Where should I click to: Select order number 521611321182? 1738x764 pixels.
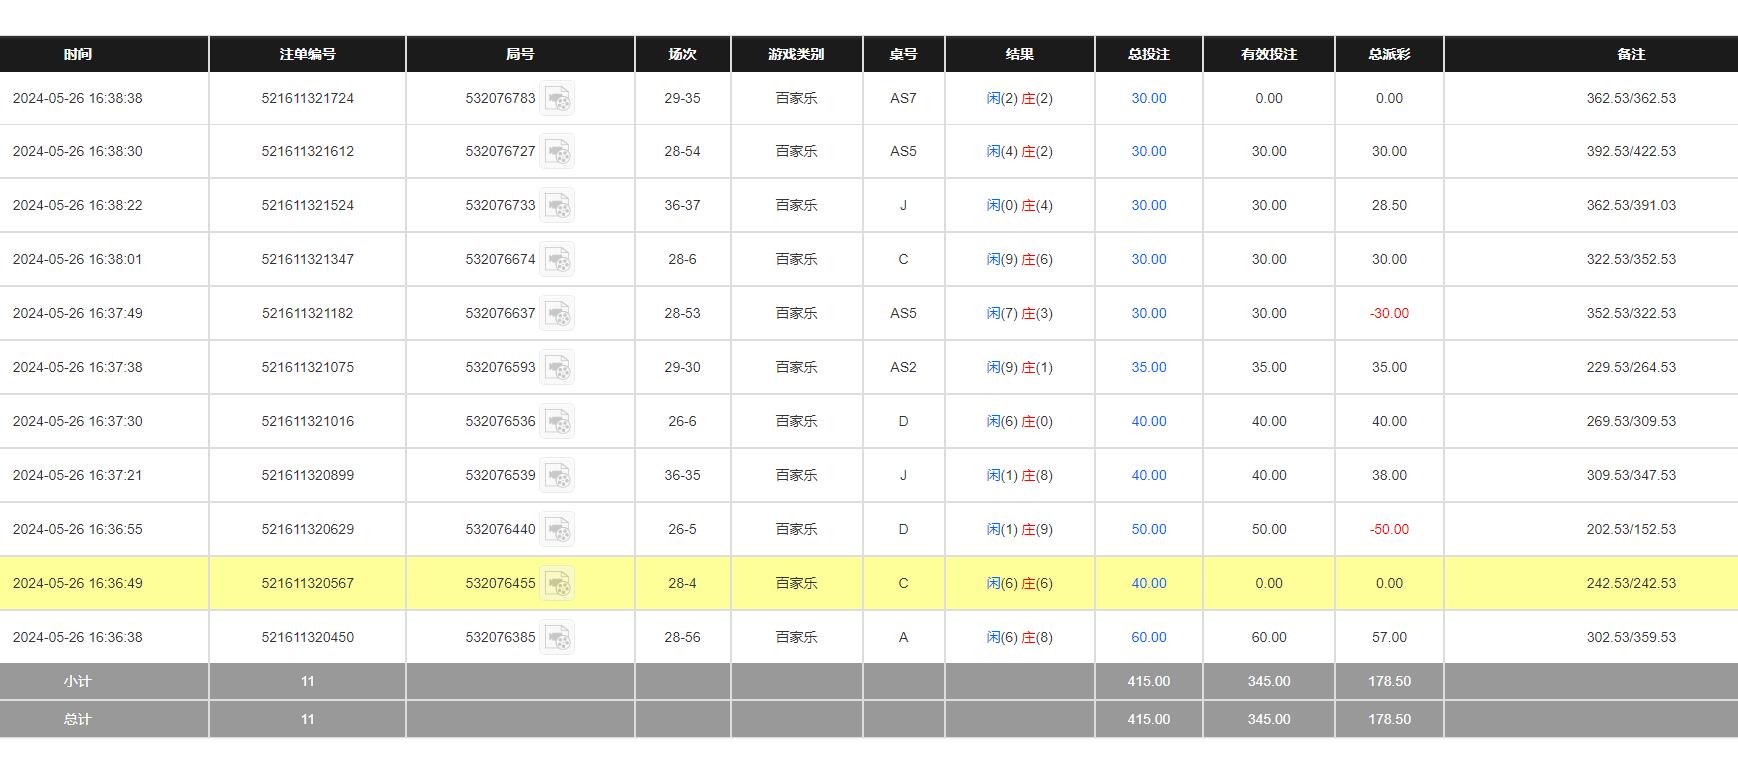tap(308, 313)
